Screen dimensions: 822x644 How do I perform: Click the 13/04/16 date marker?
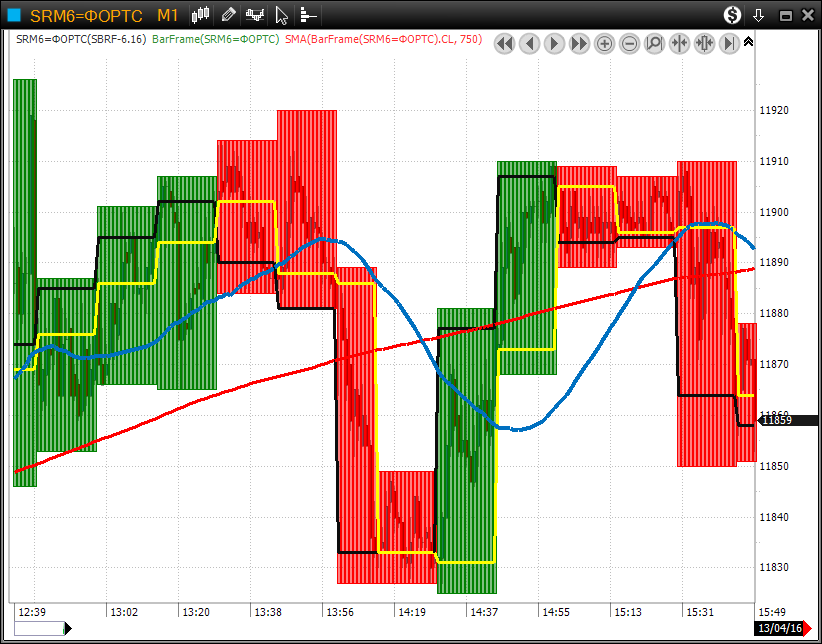[x=779, y=628]
